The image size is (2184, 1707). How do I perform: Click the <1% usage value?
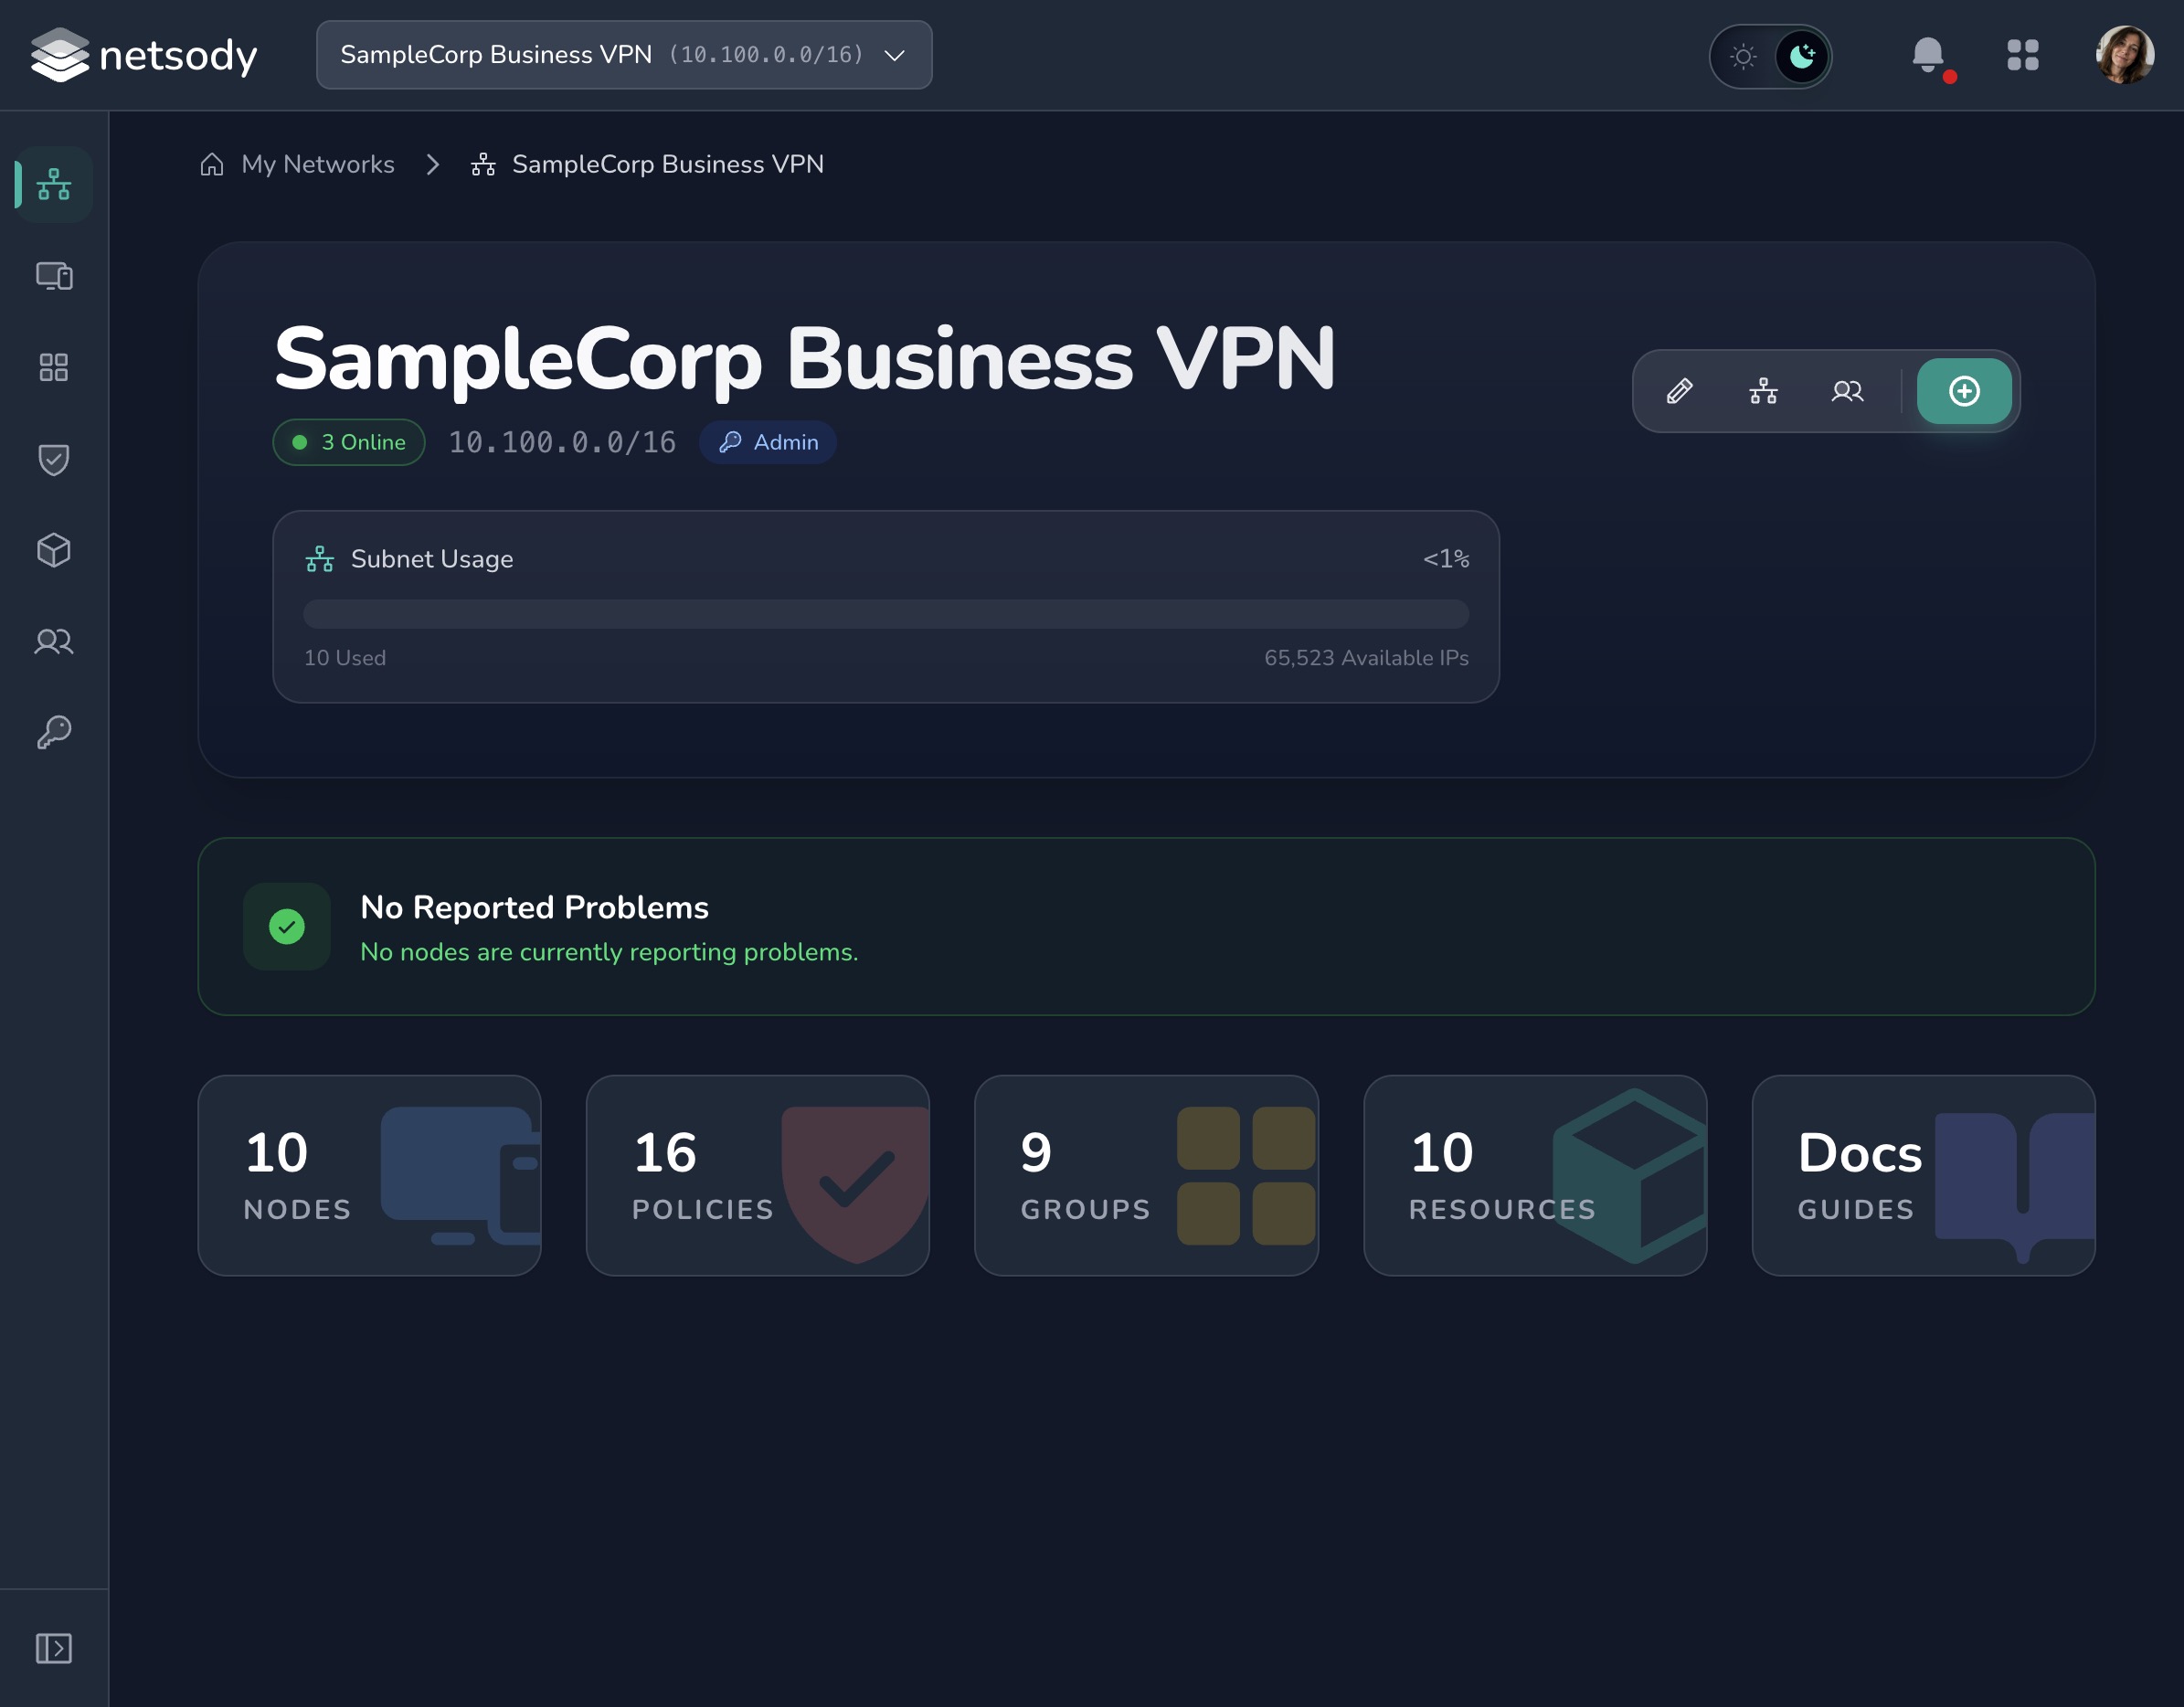point(1446,559)
